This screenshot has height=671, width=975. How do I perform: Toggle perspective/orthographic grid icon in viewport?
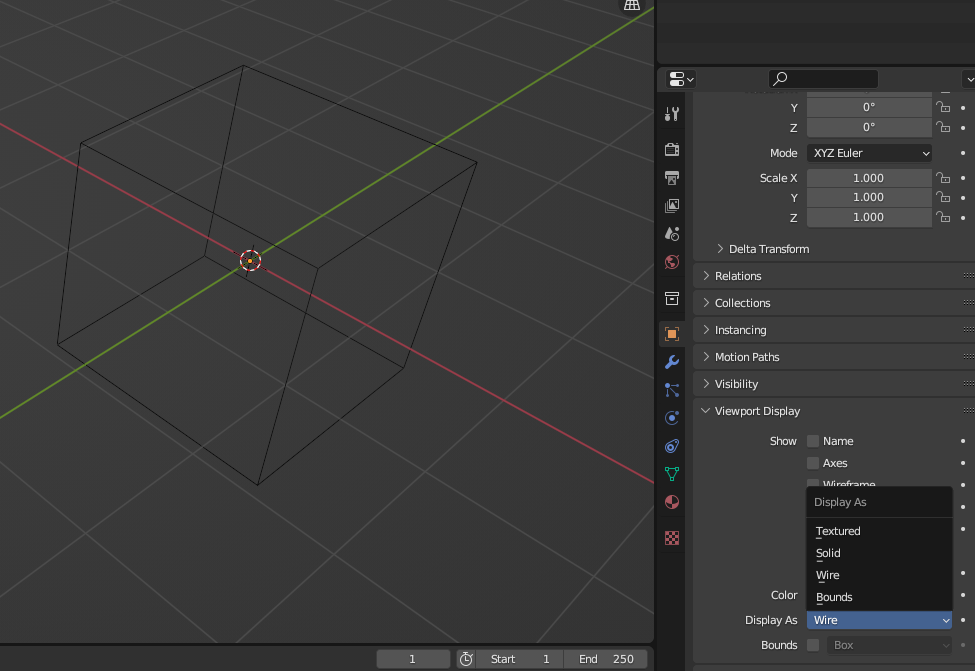(632, 5)
